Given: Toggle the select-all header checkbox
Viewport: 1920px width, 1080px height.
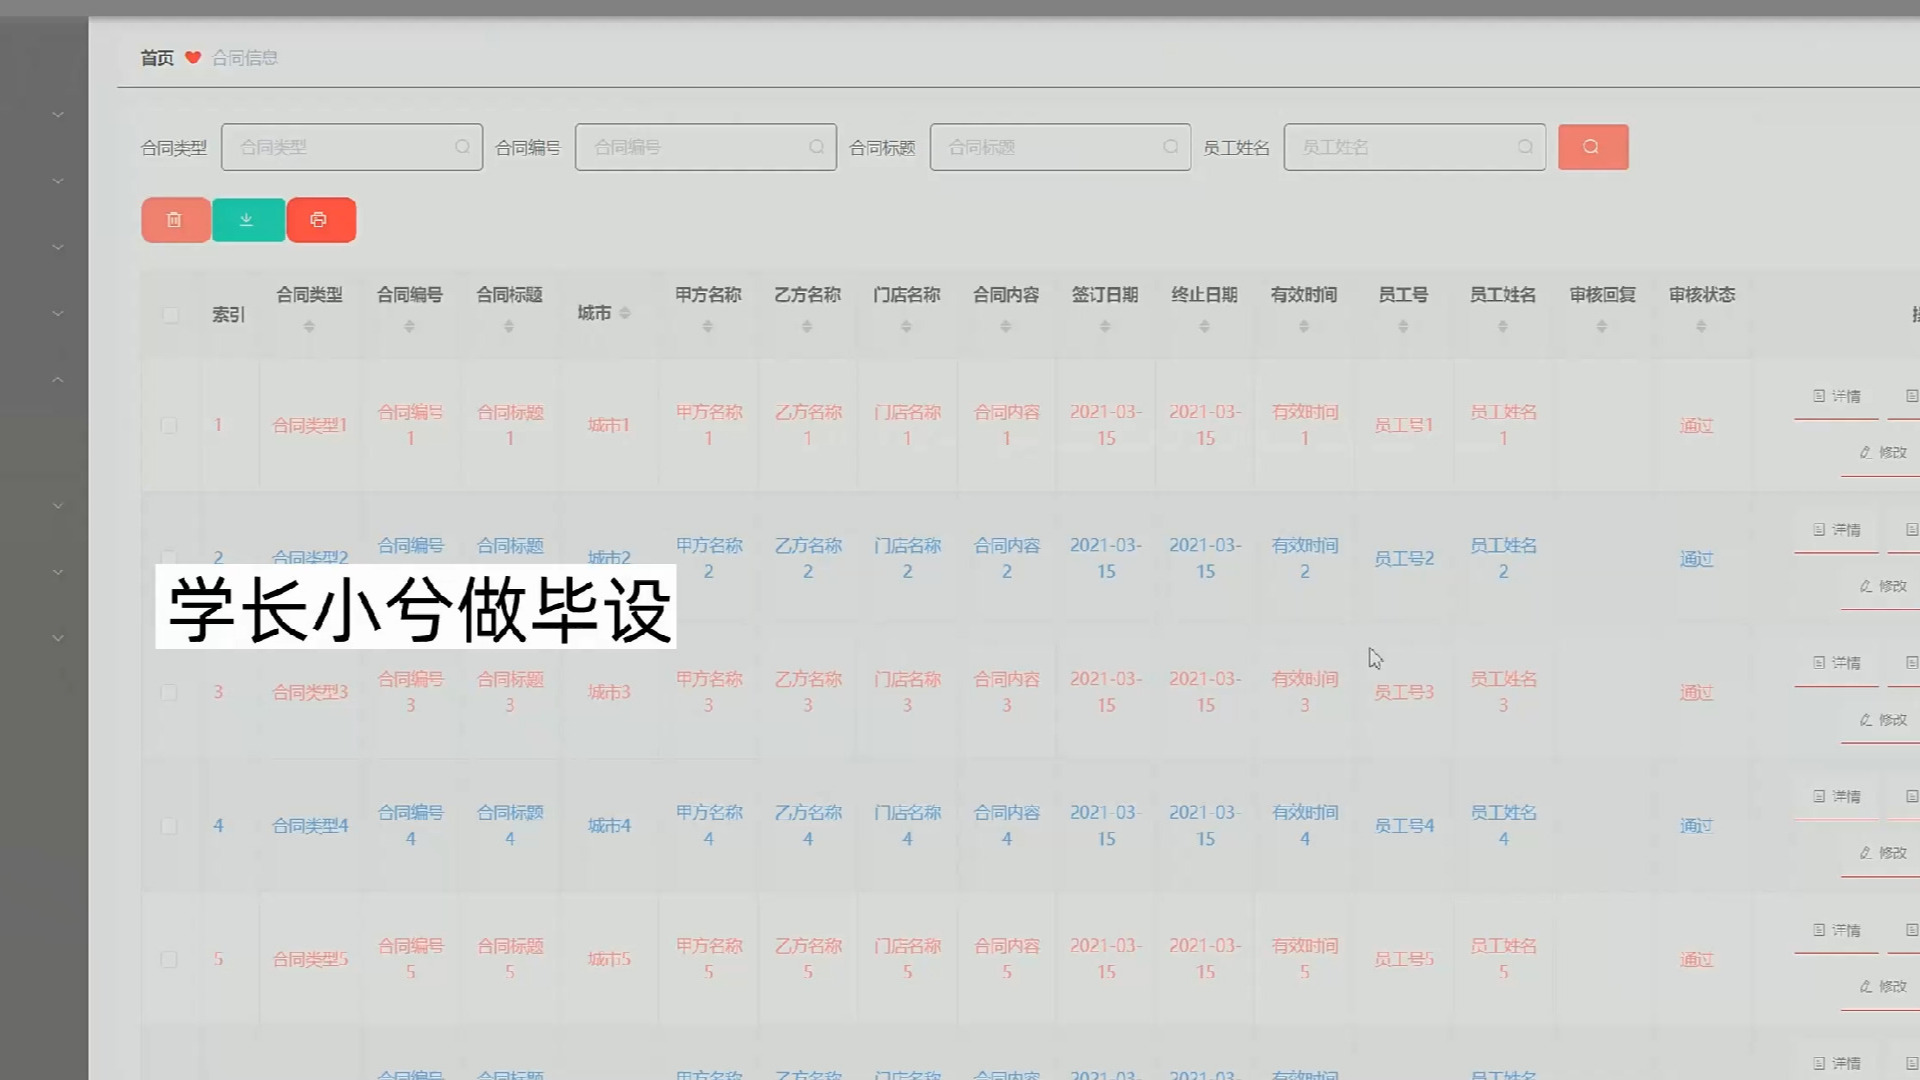Looking at the screenshot, I should click(x=170, y=314).
